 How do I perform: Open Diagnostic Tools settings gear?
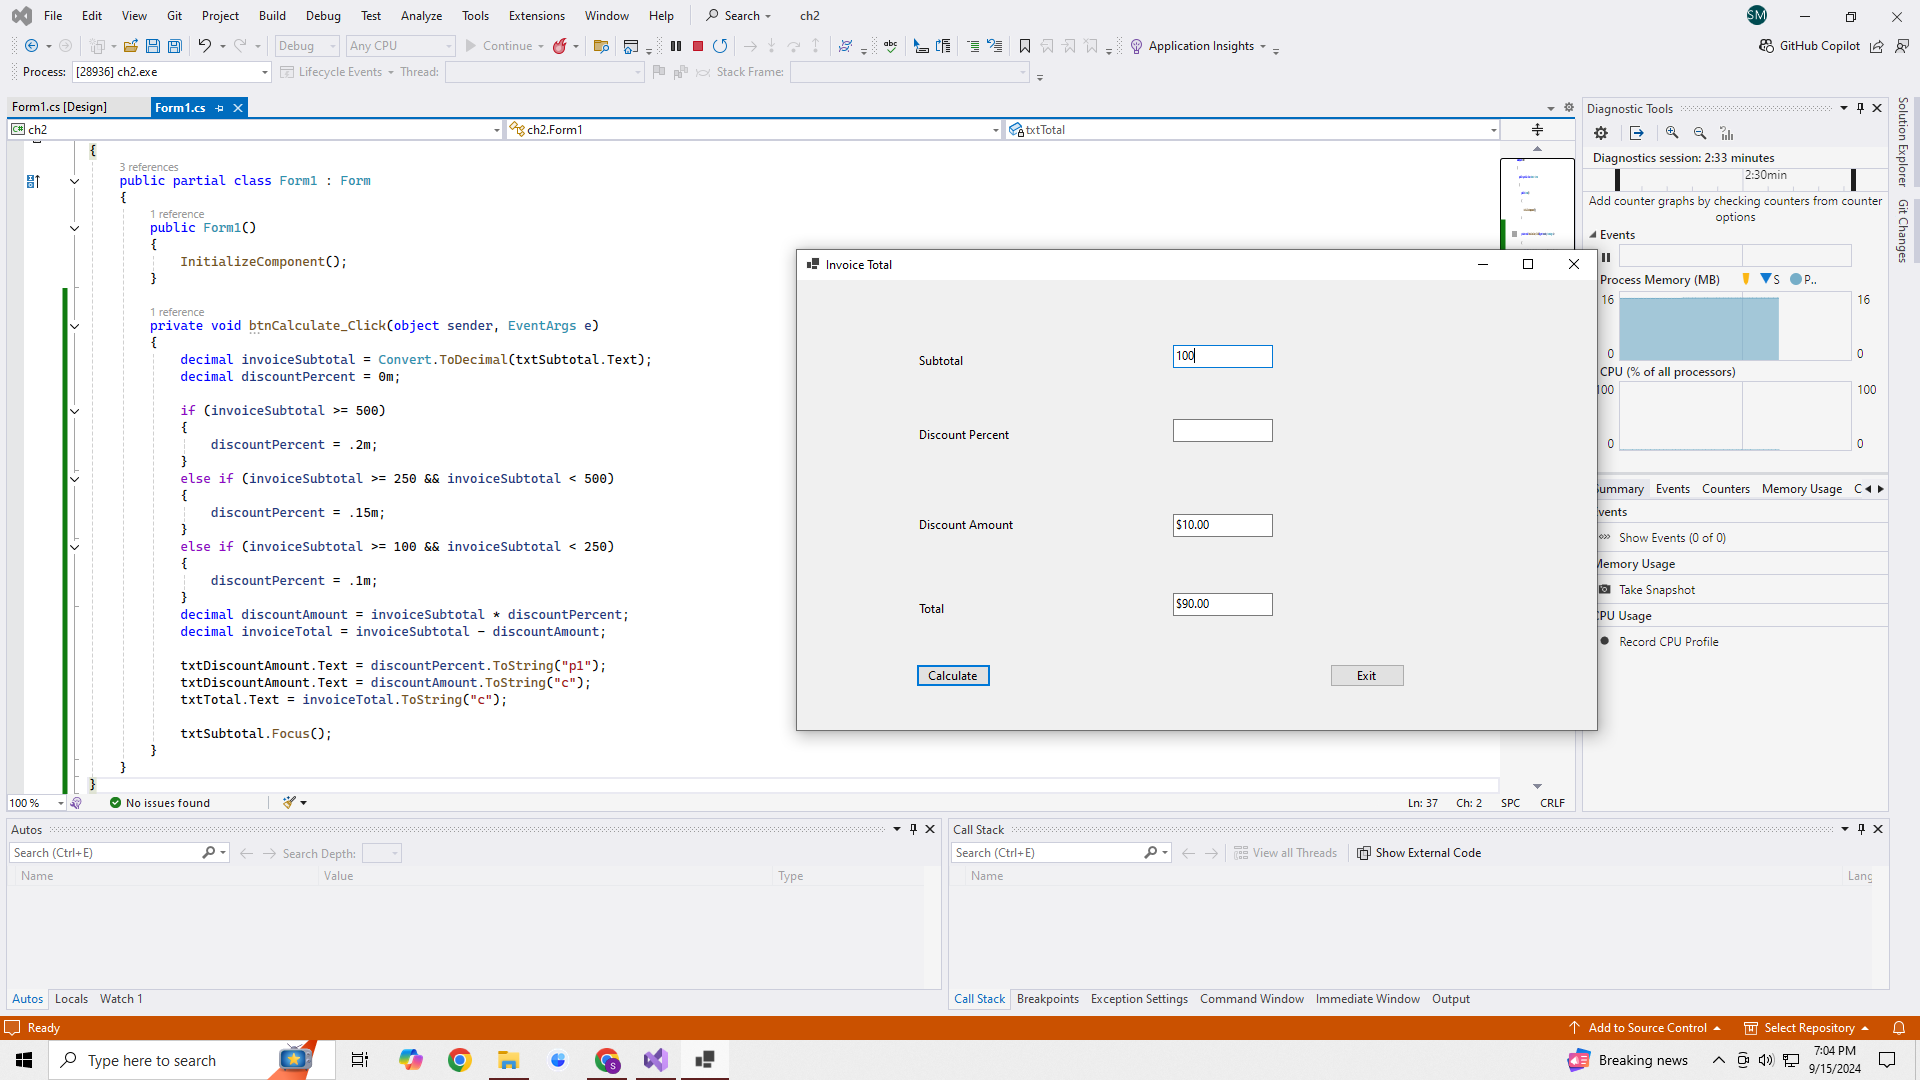[1601, 133]
